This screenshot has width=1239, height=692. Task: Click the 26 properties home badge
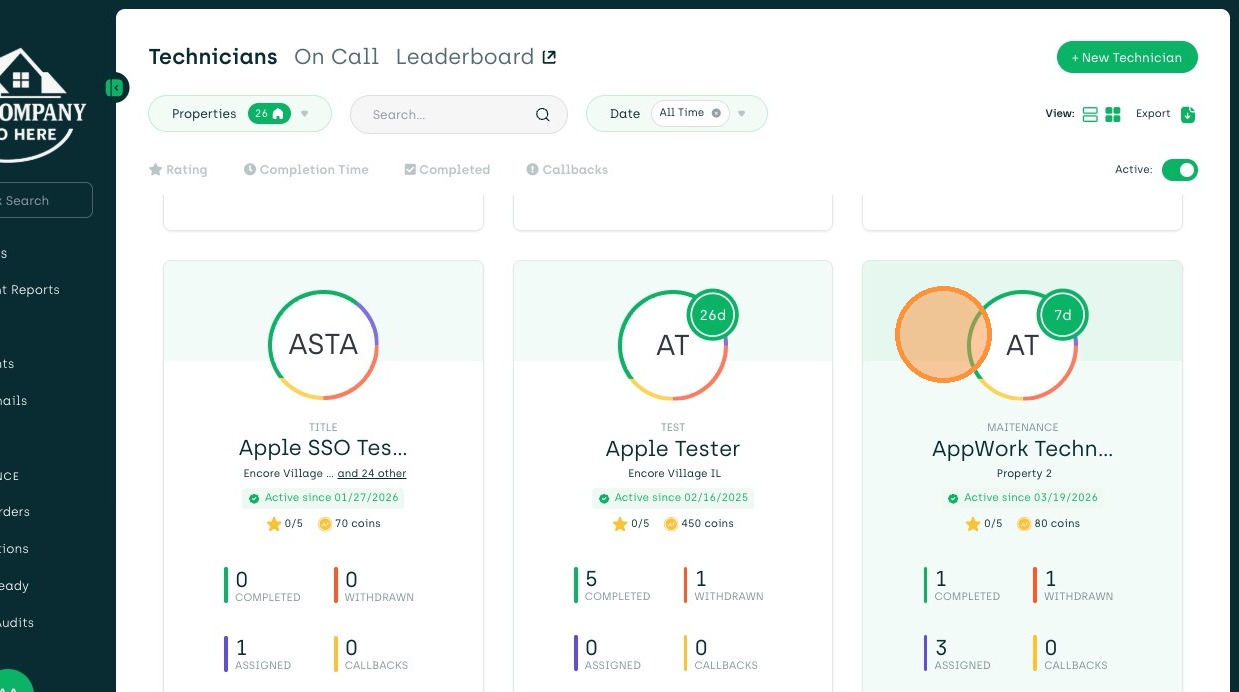pyautogui.click(x=269, y=114)
